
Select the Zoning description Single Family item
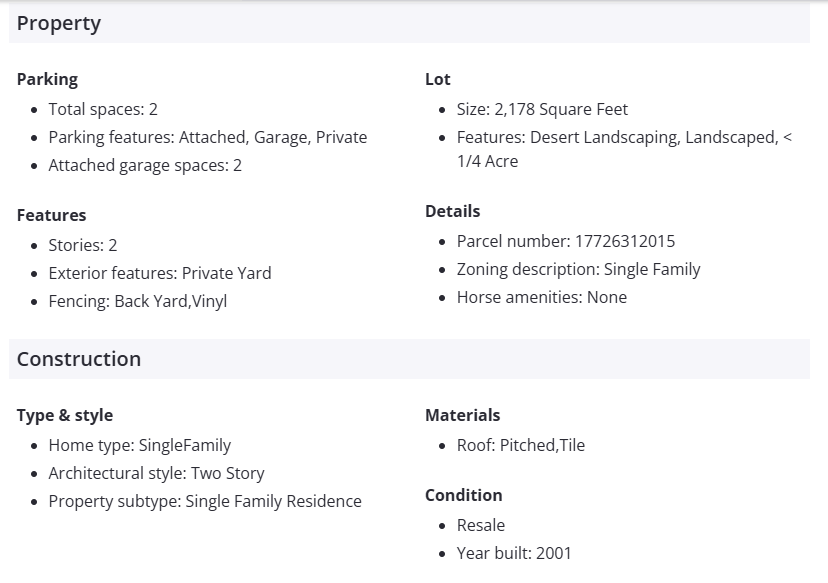[x=578, y=269]
